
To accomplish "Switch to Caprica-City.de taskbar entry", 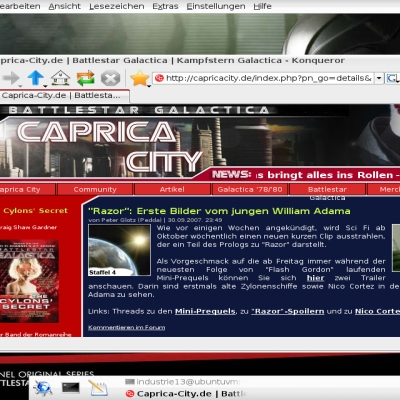I will tap(185, 394).
